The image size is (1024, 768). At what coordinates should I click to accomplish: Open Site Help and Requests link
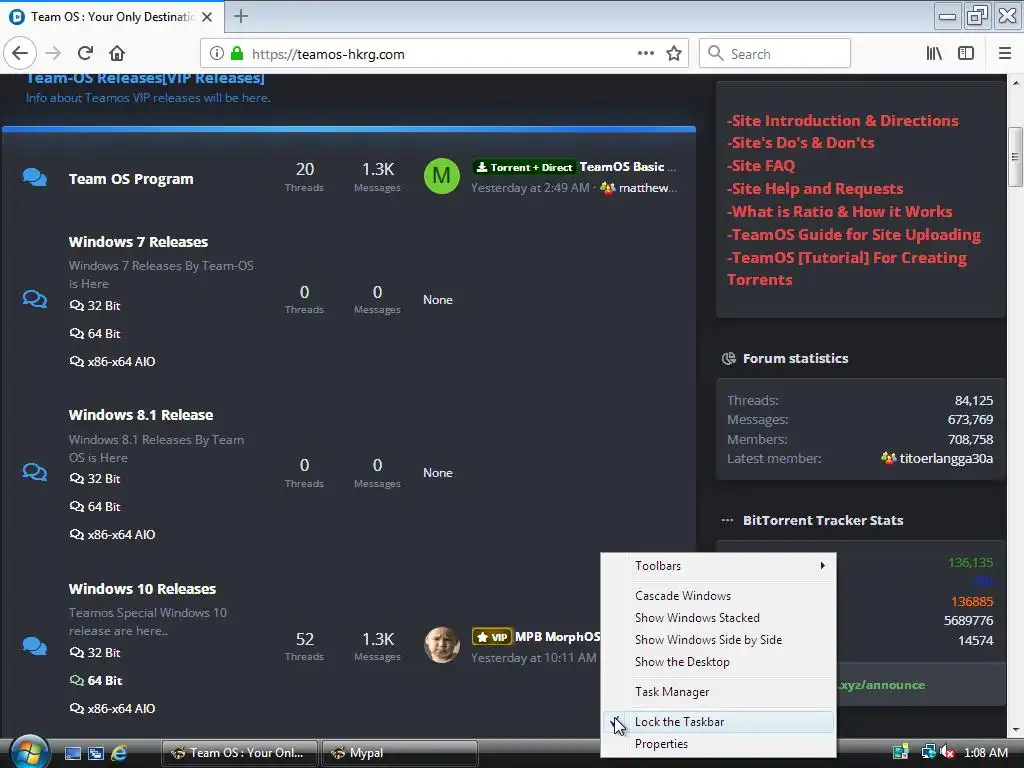point(815,189)
